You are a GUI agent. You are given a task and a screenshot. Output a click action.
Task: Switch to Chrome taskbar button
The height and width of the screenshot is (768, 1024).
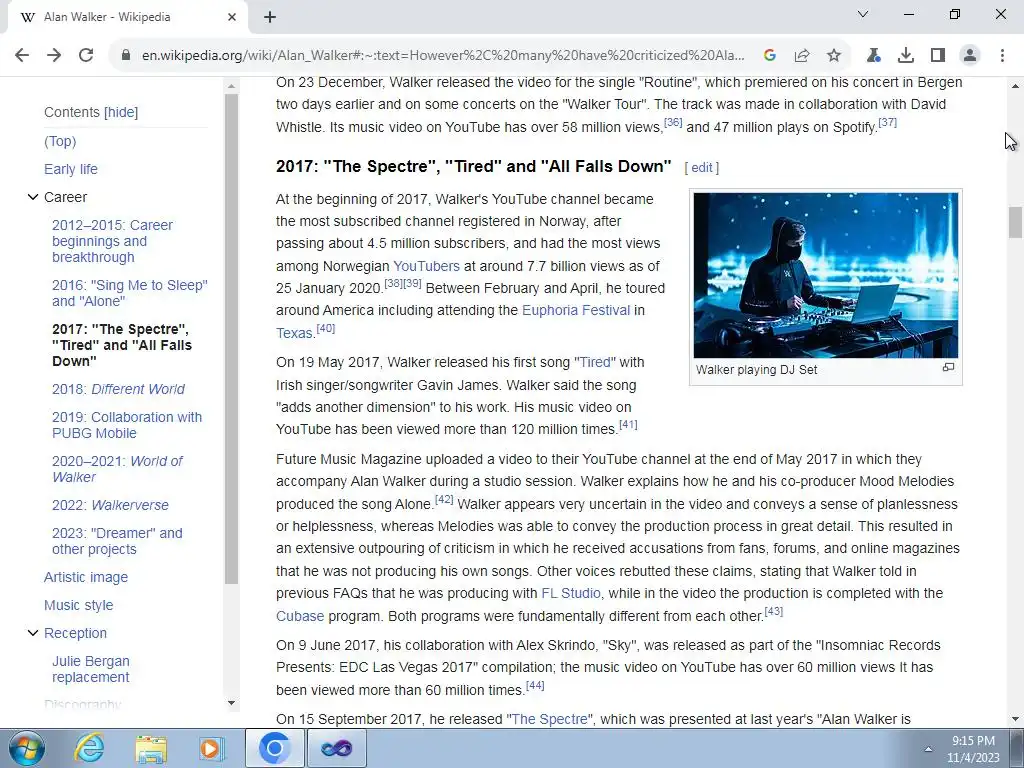(274, 748)
